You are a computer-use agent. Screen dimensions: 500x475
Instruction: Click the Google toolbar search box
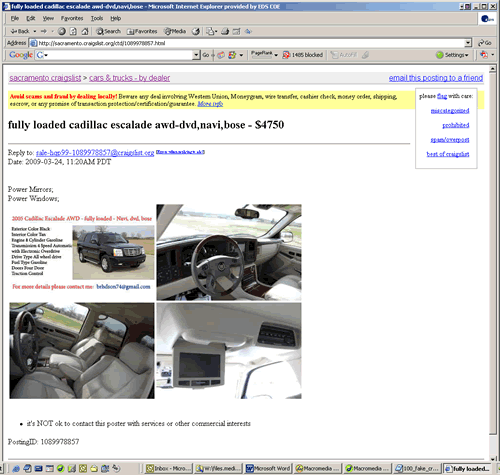pyautogui.click(x=114, y=55)
